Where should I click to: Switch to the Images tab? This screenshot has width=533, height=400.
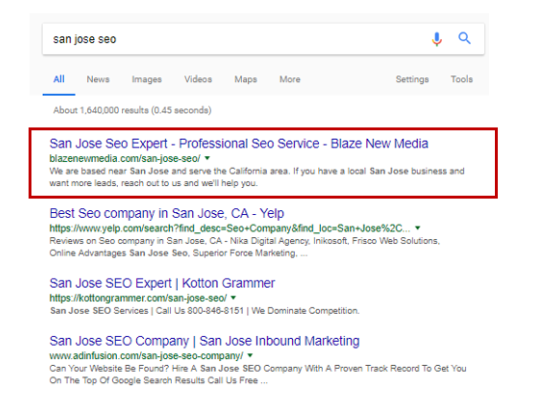[x=147, y=79]
